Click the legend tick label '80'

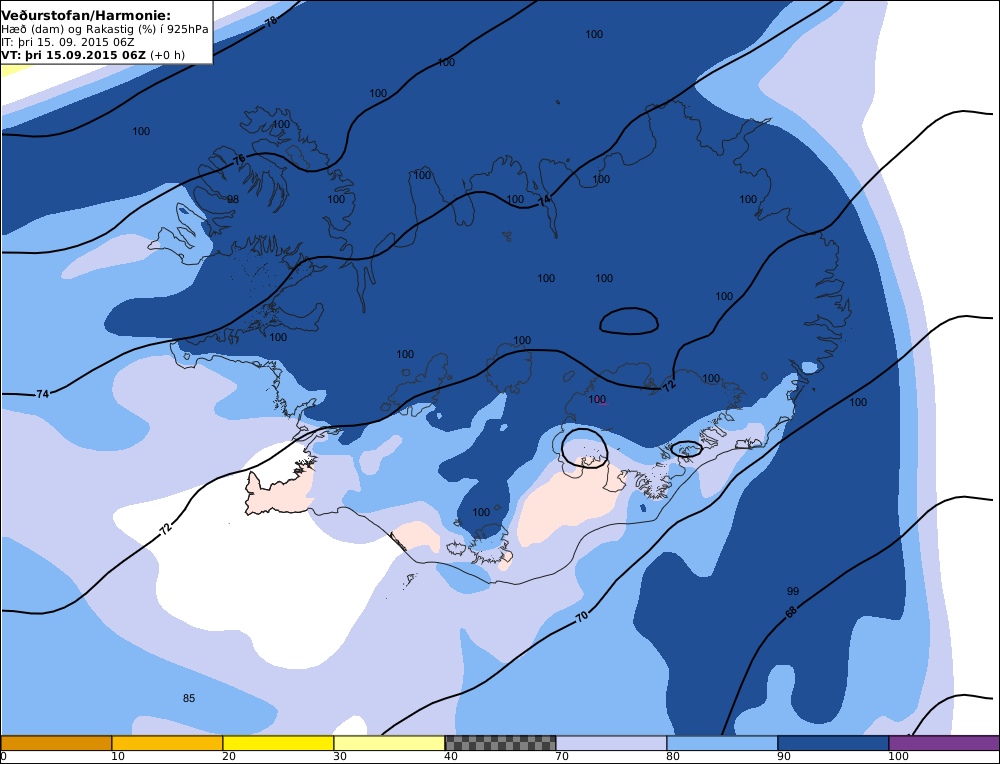pyautogui.click(x=672, y=756)
